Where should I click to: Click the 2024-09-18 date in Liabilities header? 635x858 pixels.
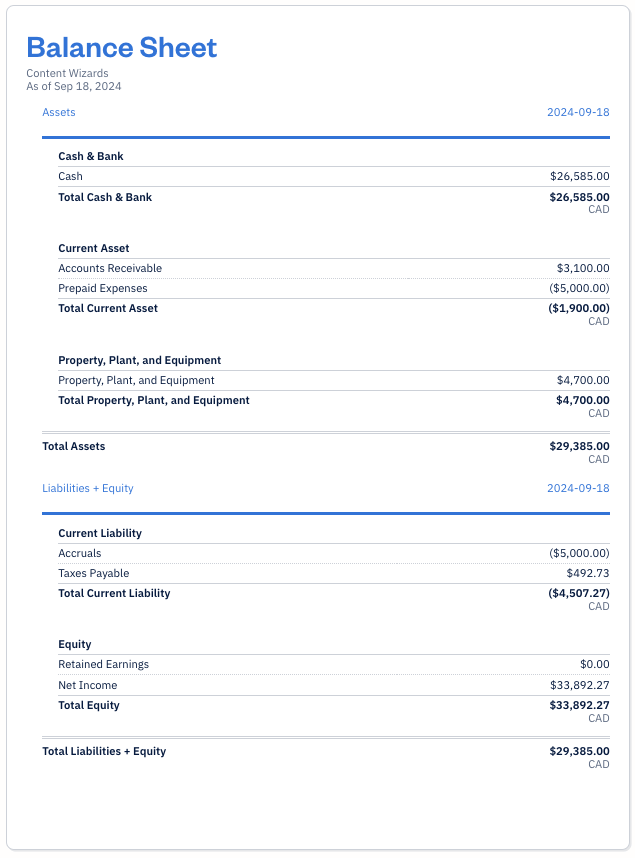click(577, 488)
